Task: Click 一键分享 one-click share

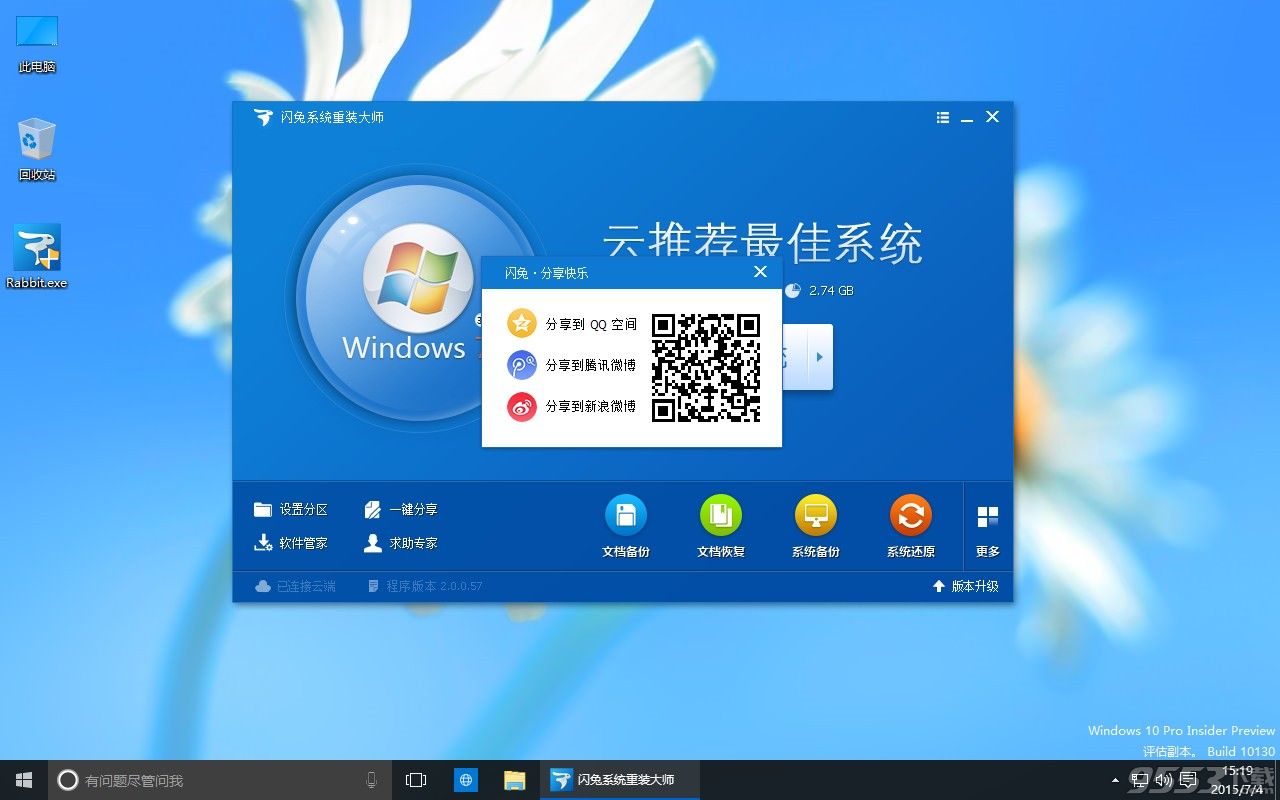Action: click(401, 509)
